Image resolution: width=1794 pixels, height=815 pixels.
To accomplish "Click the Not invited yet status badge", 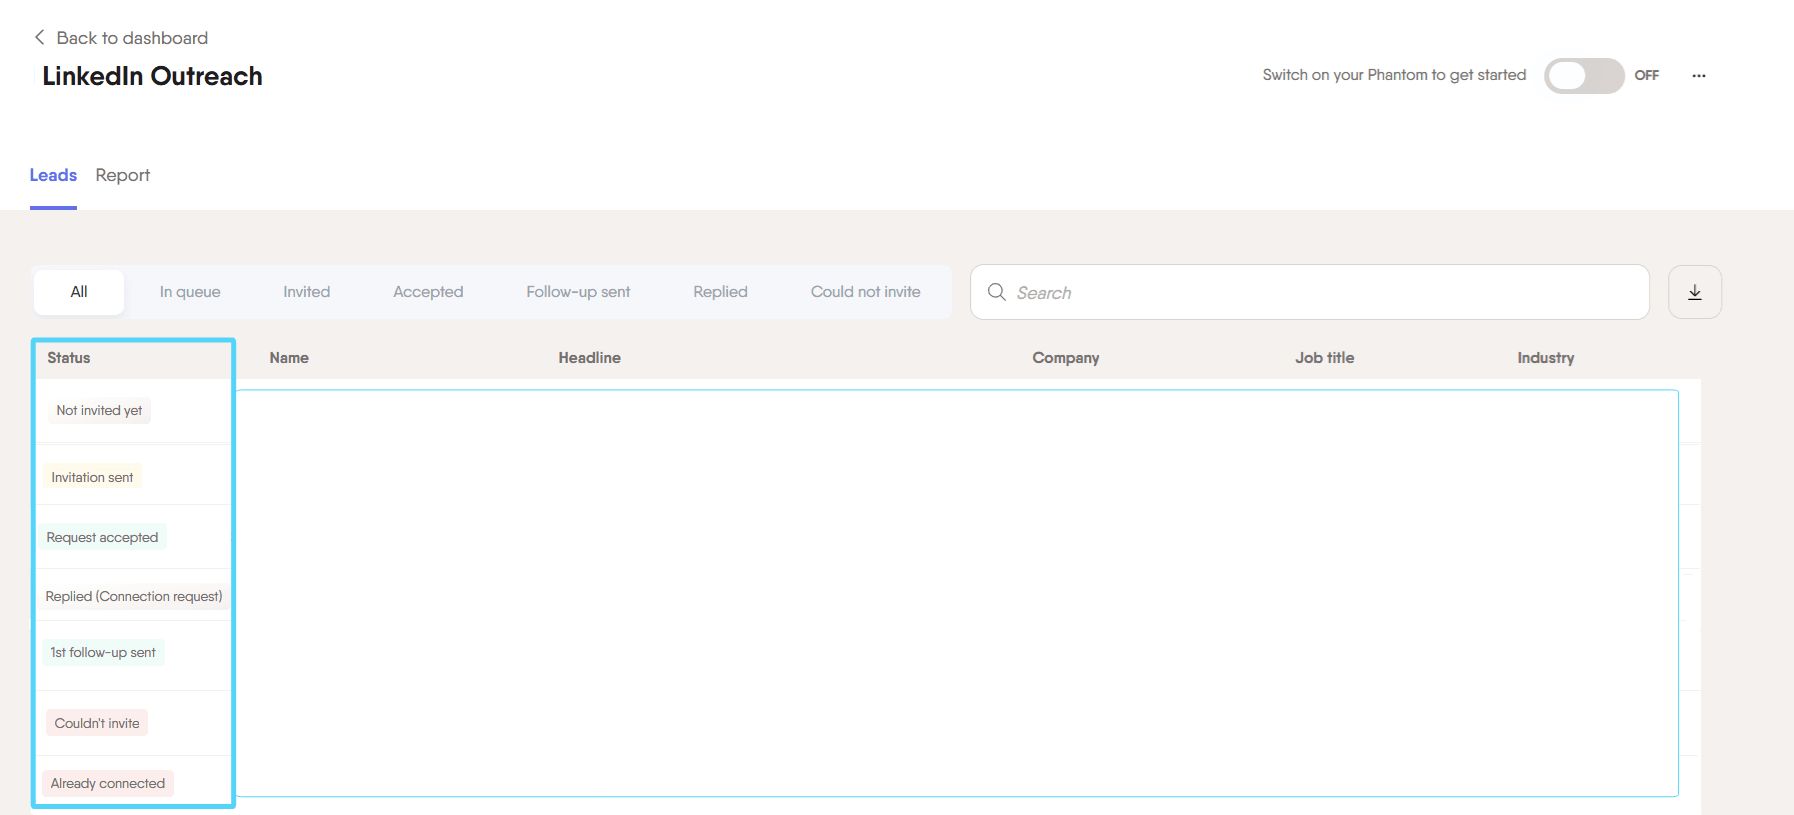I will pyautogui.click(x=99, y=411).
